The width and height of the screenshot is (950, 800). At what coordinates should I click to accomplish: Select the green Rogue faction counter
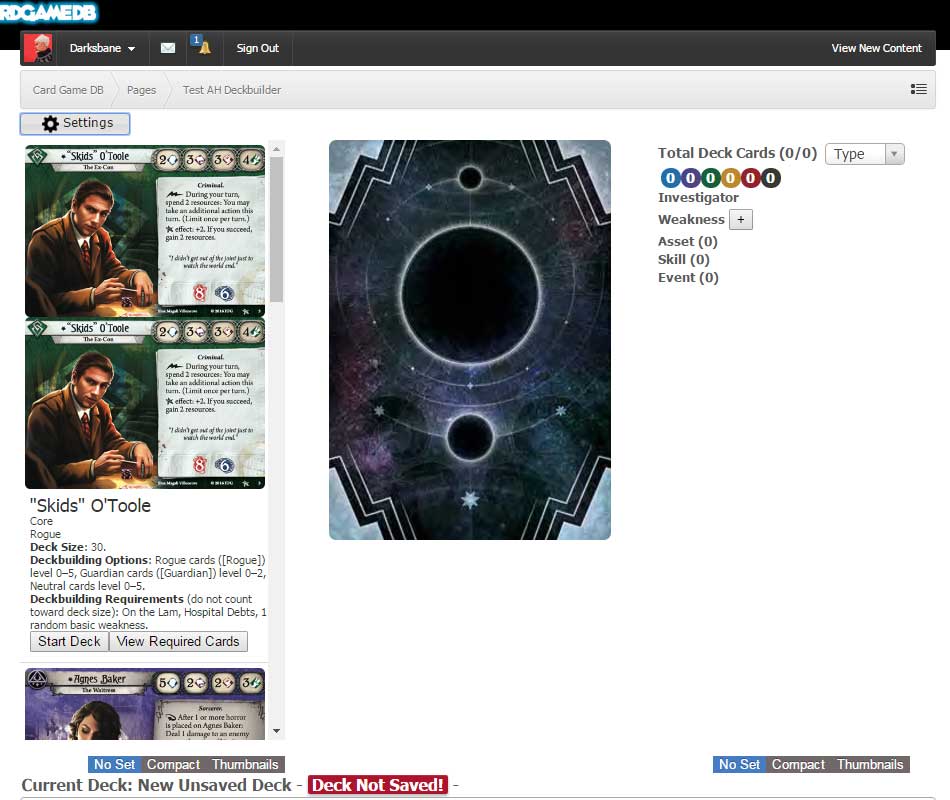tap(710, 178)
